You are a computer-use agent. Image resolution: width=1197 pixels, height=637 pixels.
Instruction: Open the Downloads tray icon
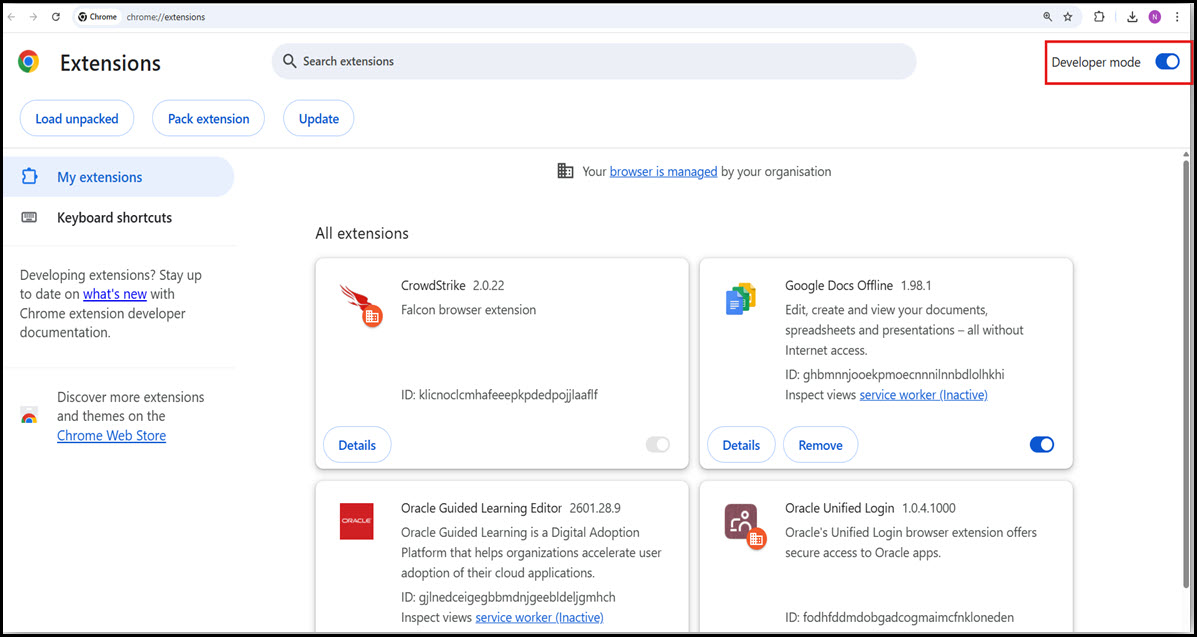click(x=1133, y=17)
